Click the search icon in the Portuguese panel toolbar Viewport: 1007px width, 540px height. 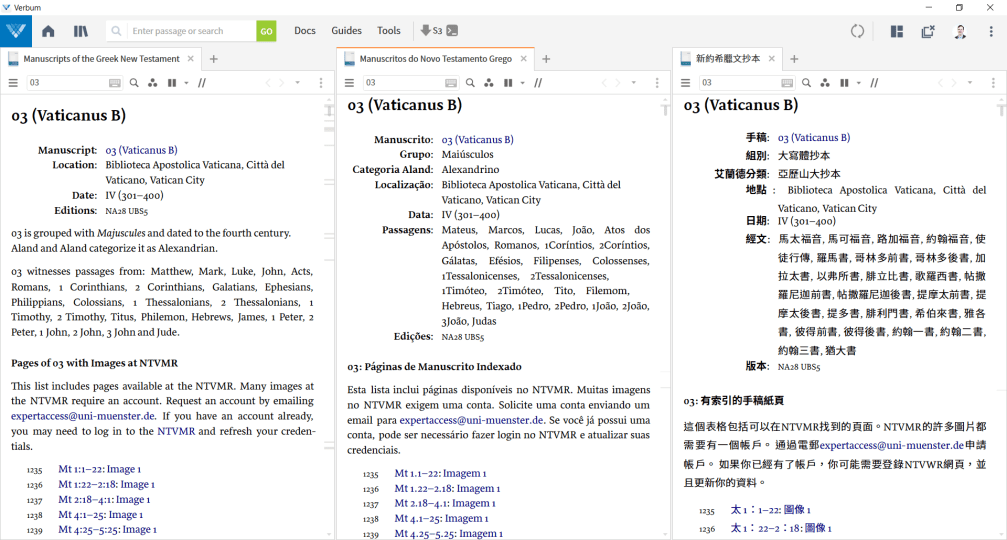click(472, 83)
